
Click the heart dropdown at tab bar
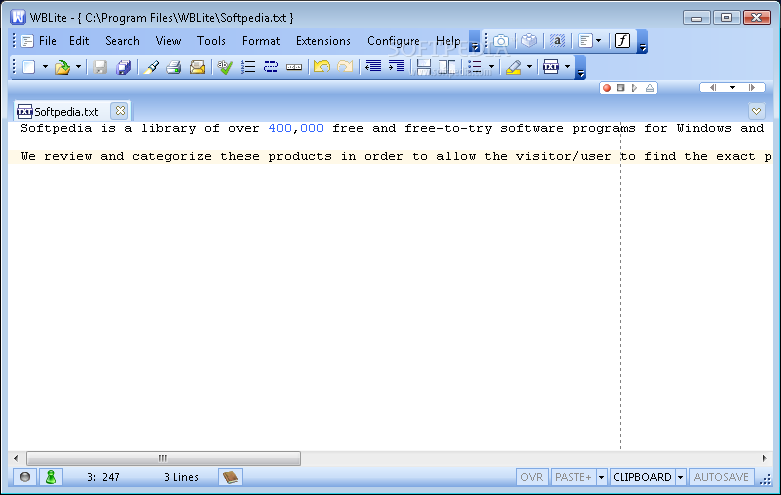click(756, 111)
